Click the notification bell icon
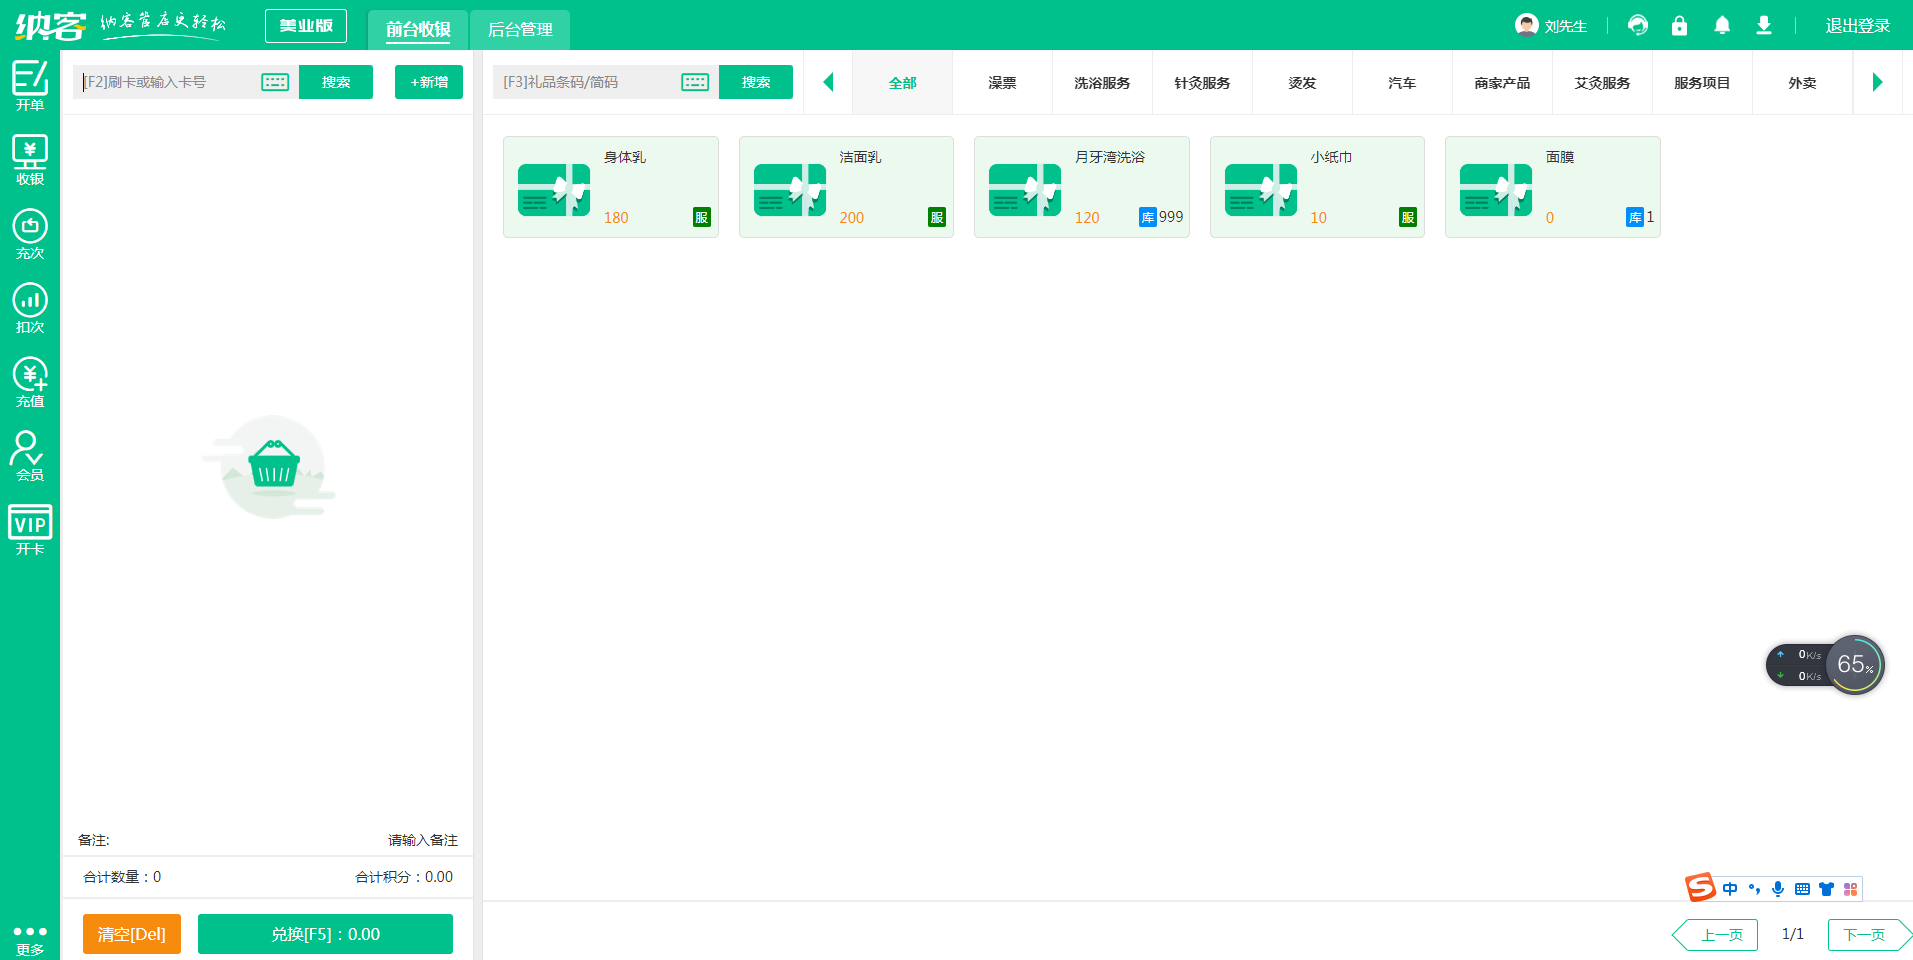Screen dimensions: 1913x960 pos(1721,26)
